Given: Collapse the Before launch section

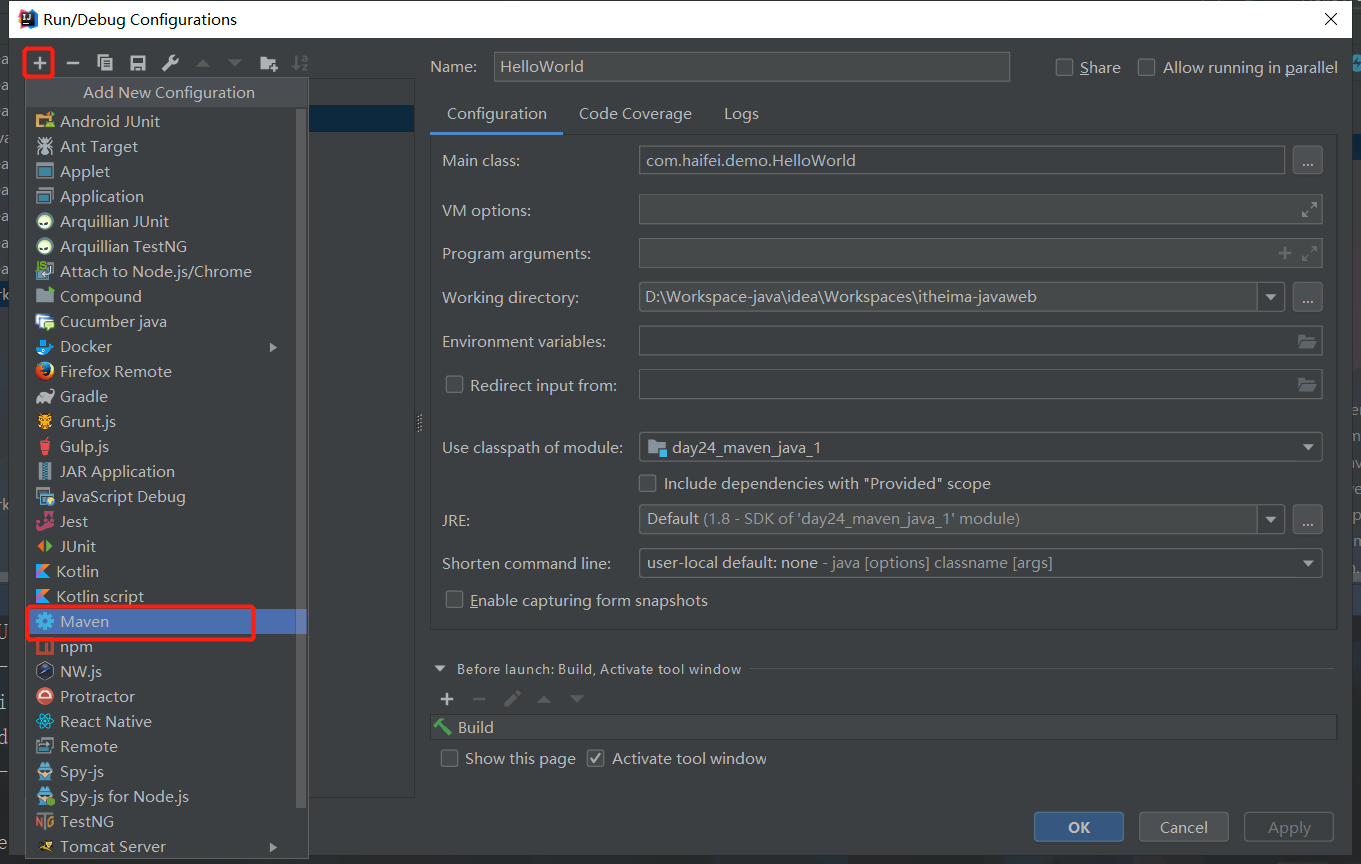Looking at the screenshot, I should (440, 669).
